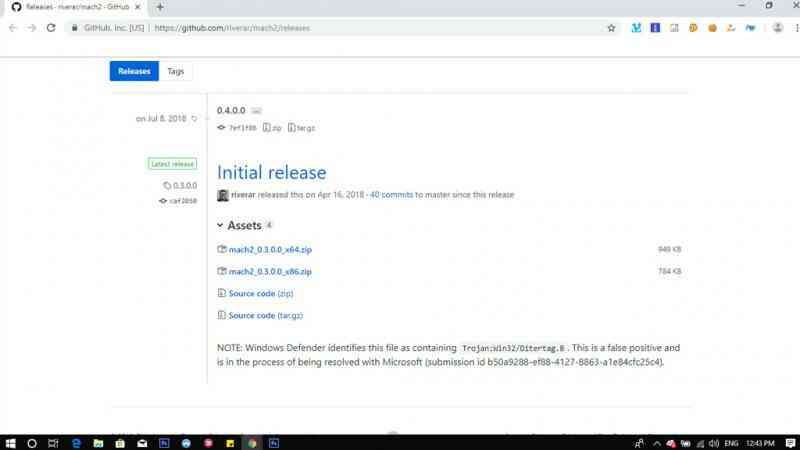Screen dimensions: 800x450
Task: Open the volume control in system tray
Action: click(x=714, y=443)
